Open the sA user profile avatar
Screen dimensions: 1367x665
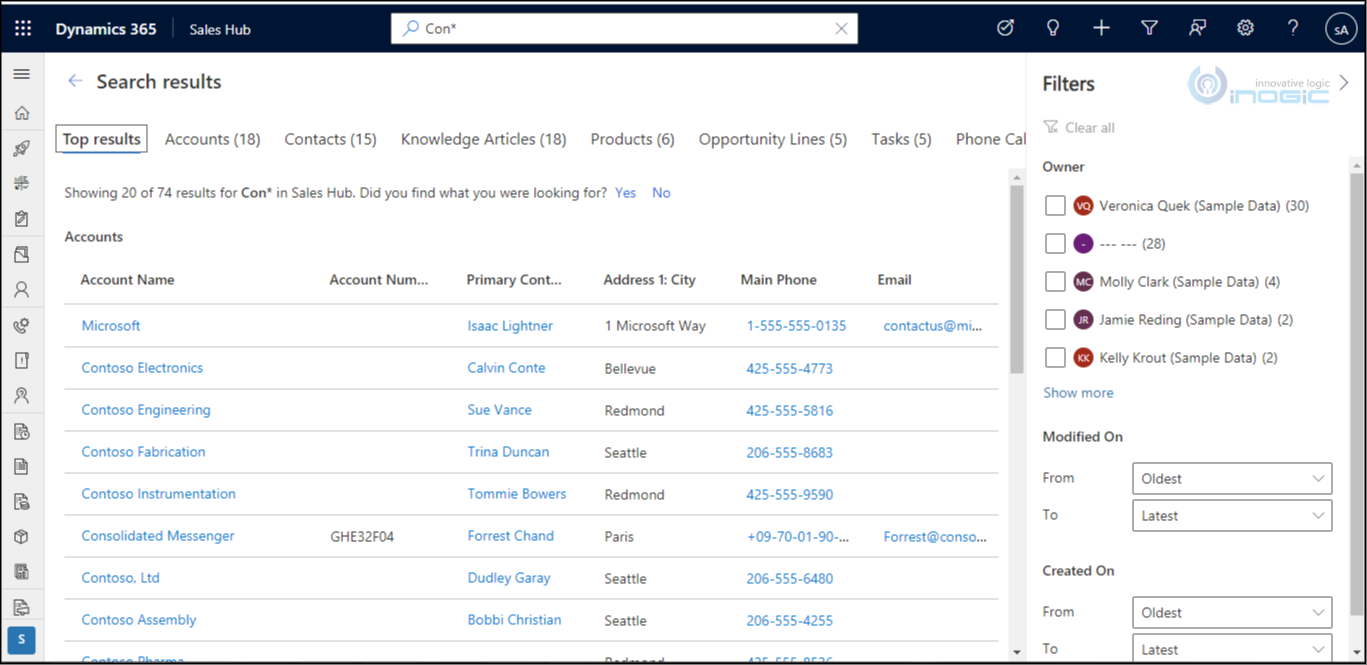click(x=1341, y=30)
